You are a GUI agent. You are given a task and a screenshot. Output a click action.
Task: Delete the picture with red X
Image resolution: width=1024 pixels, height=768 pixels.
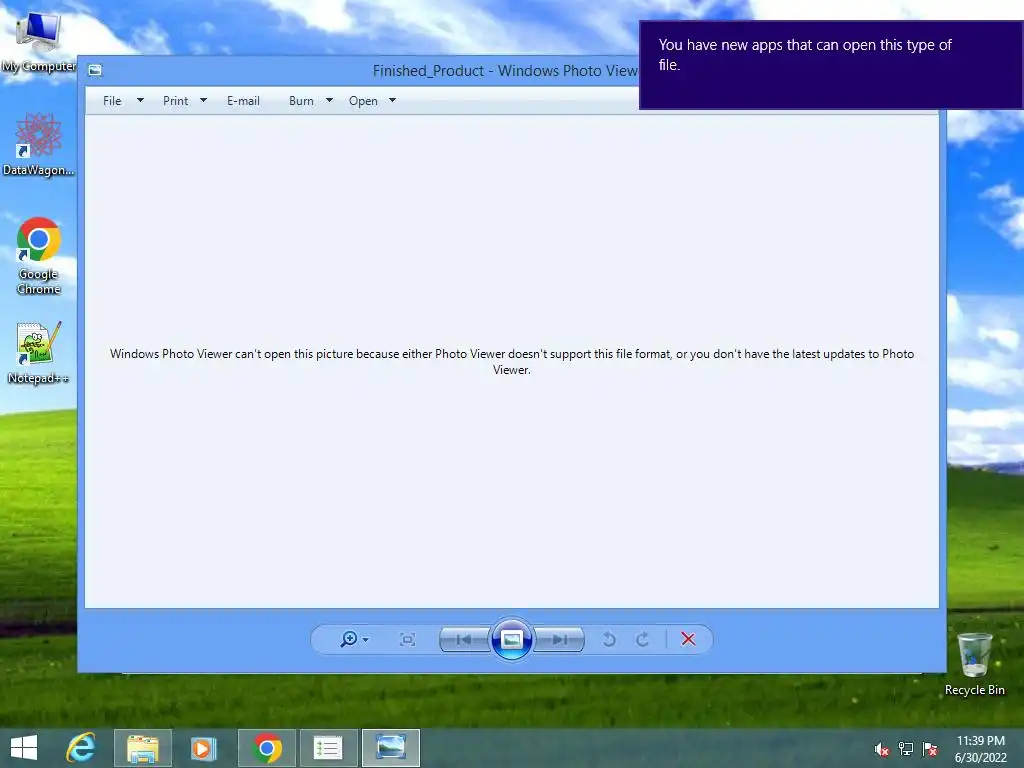click(688, 639)
